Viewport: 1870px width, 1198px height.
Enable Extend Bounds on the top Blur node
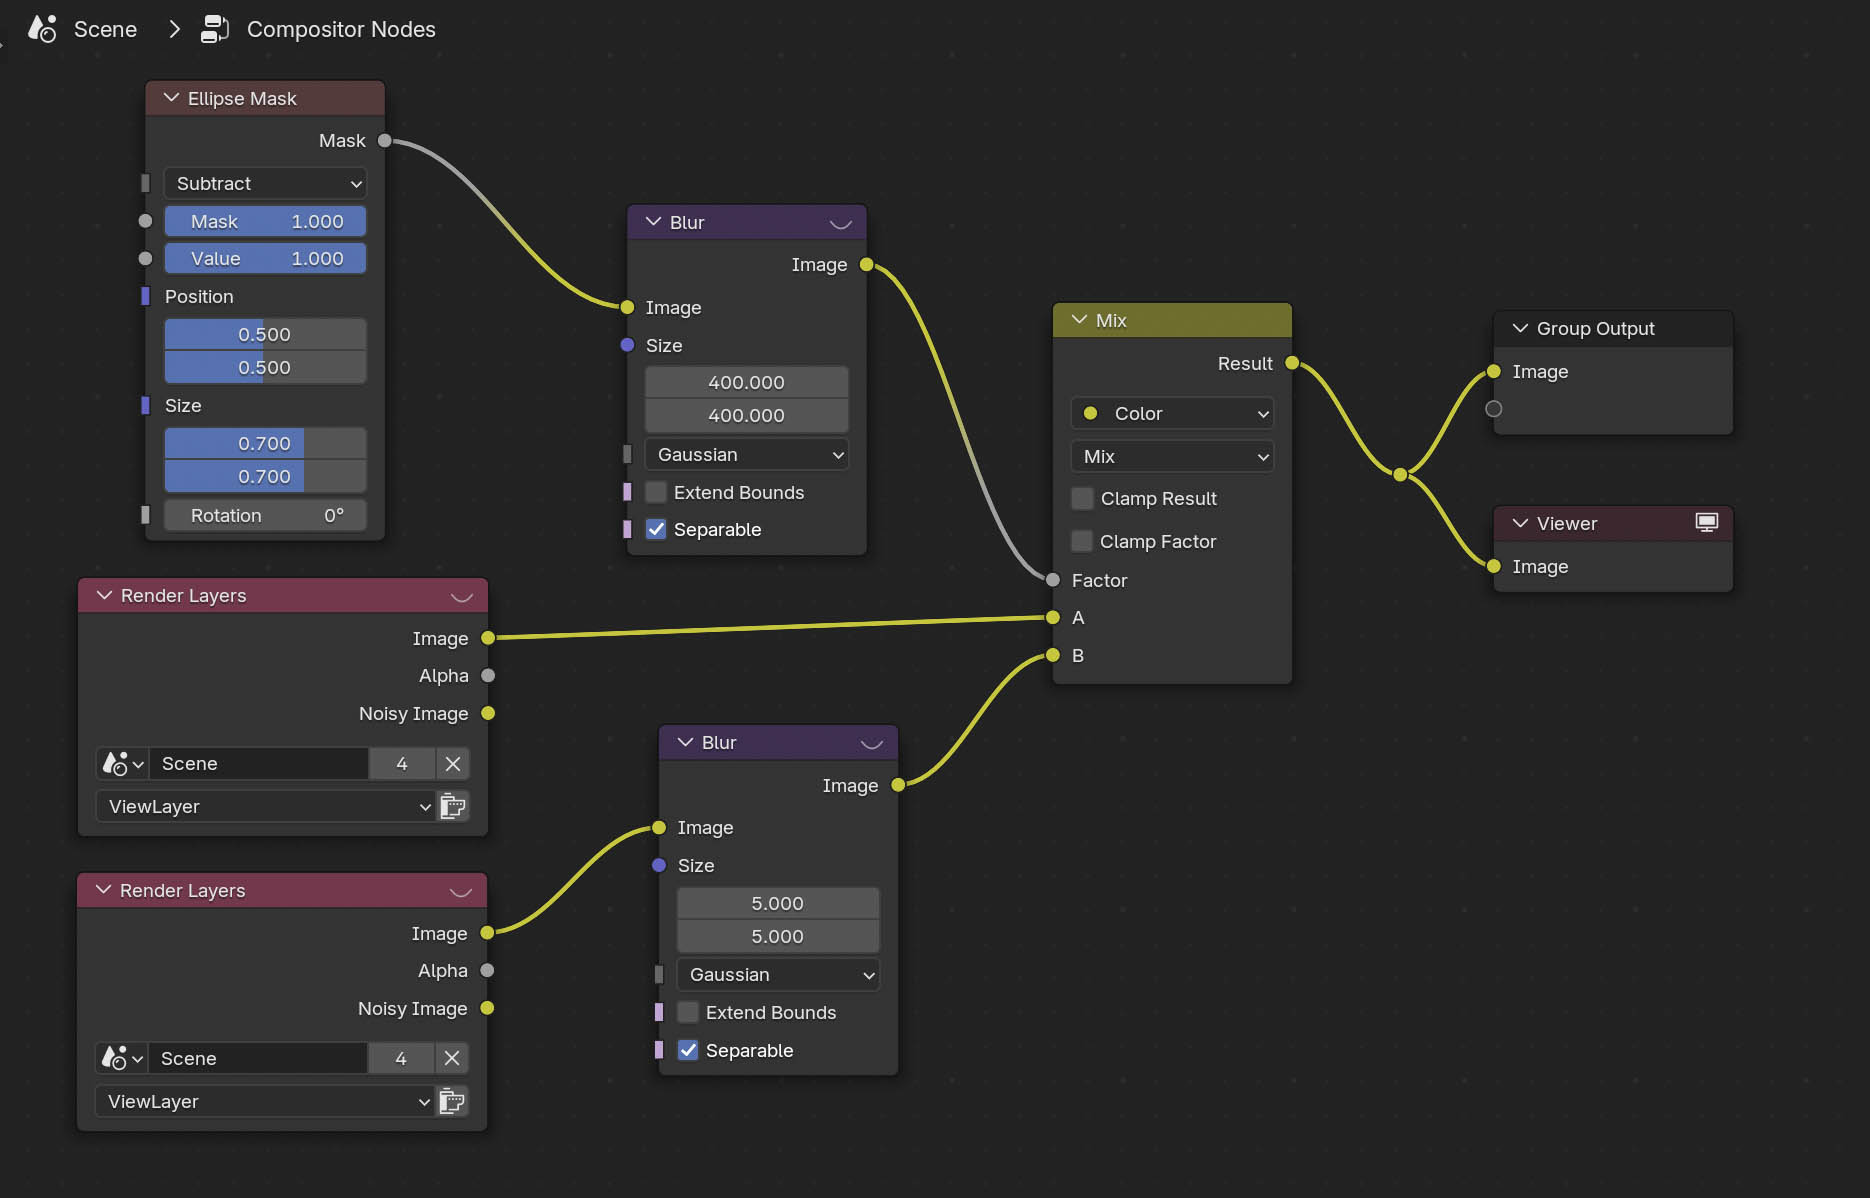point(655,492)
